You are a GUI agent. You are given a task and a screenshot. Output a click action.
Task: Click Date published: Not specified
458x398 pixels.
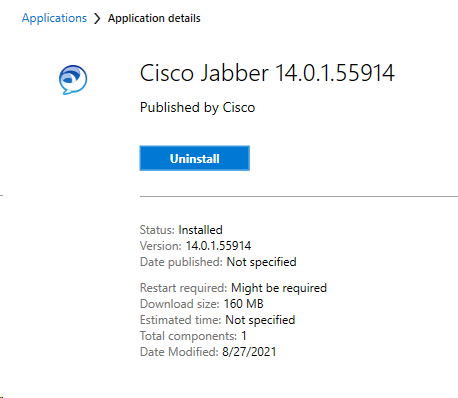pyautogui.click(x=218, y=262)
